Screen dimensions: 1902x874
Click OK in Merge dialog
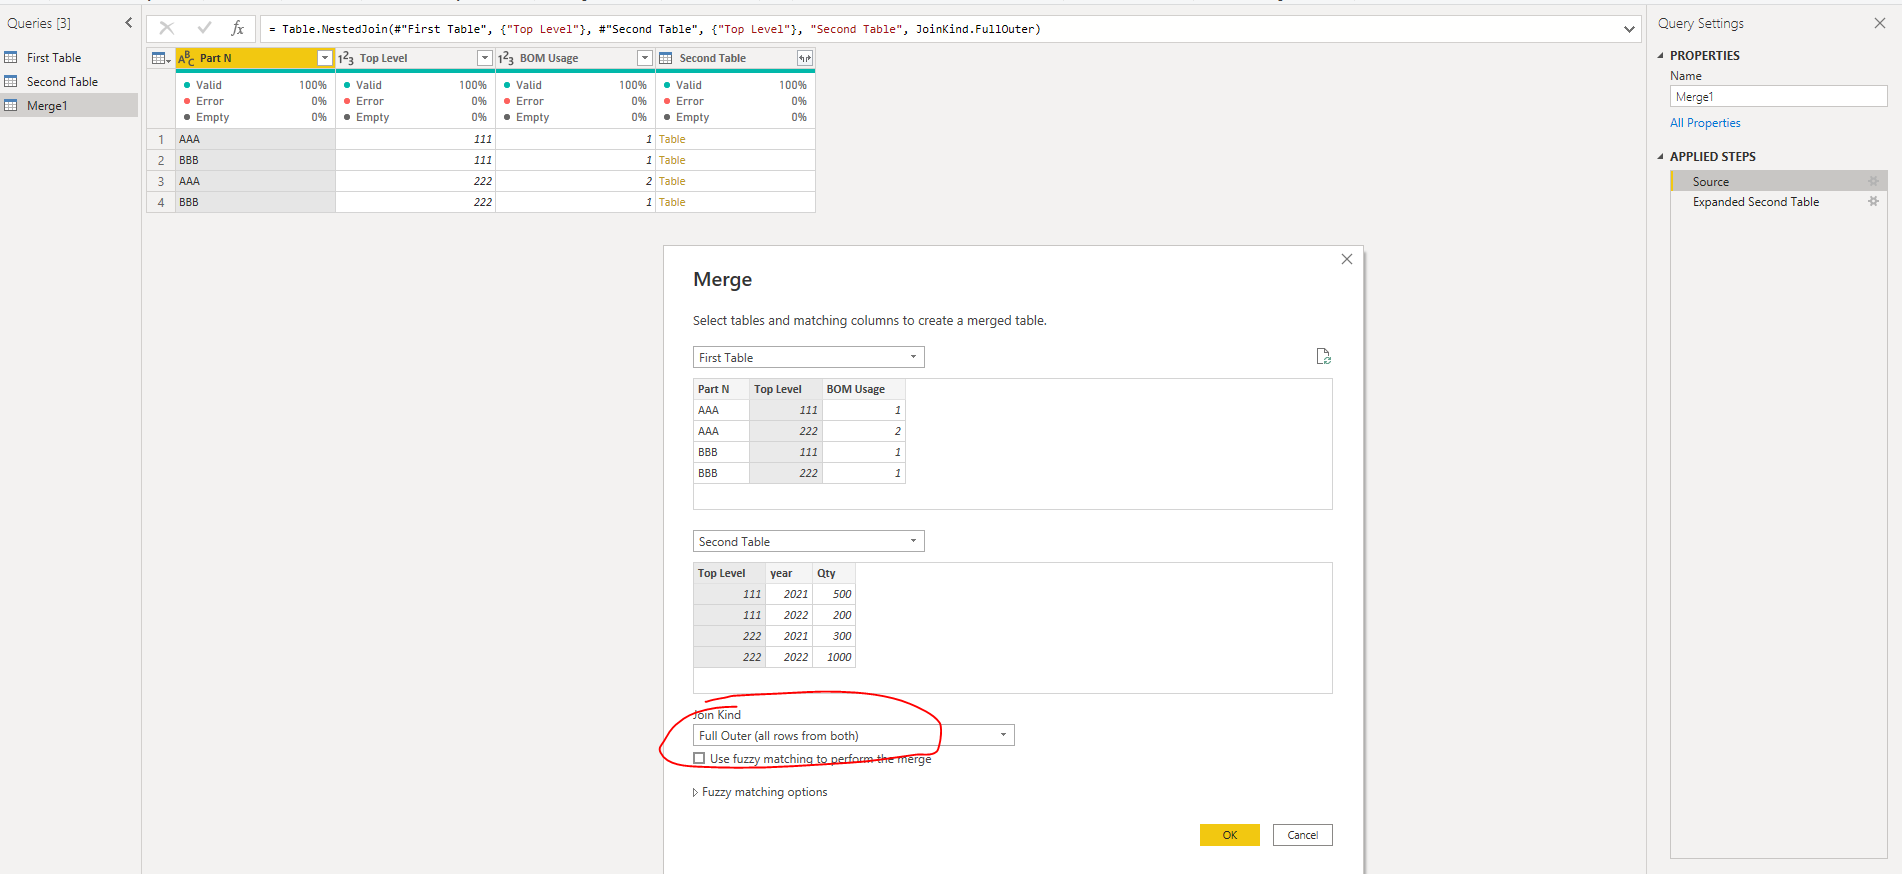coord(1230,835)
